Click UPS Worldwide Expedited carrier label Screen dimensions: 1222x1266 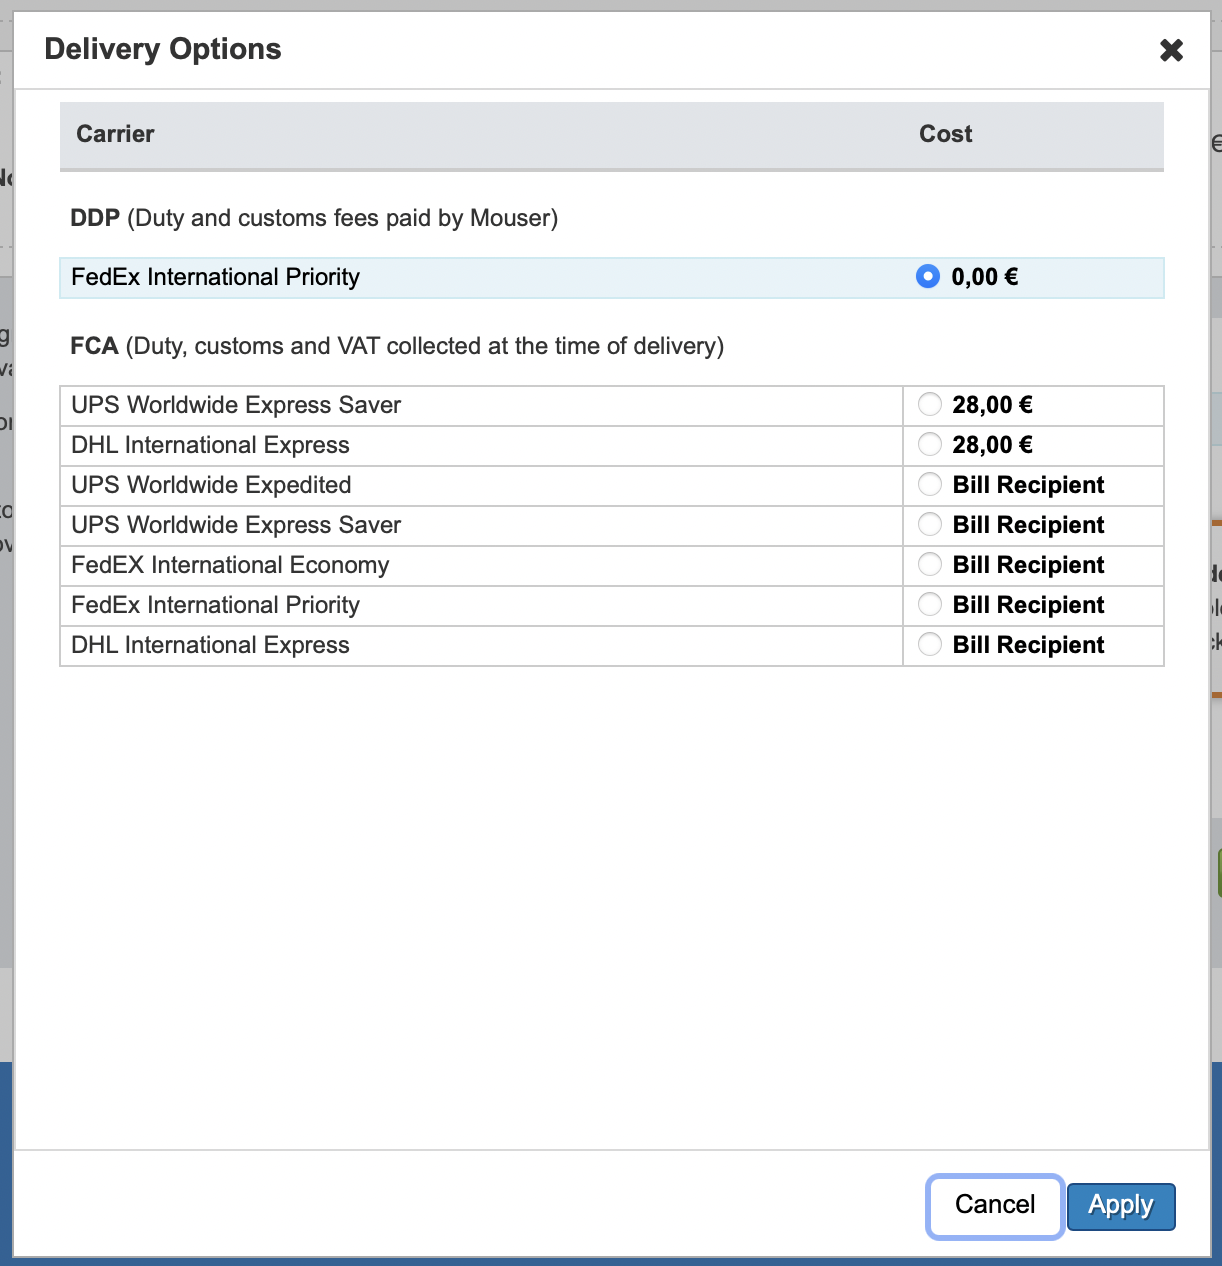click(x=211, y=485)
